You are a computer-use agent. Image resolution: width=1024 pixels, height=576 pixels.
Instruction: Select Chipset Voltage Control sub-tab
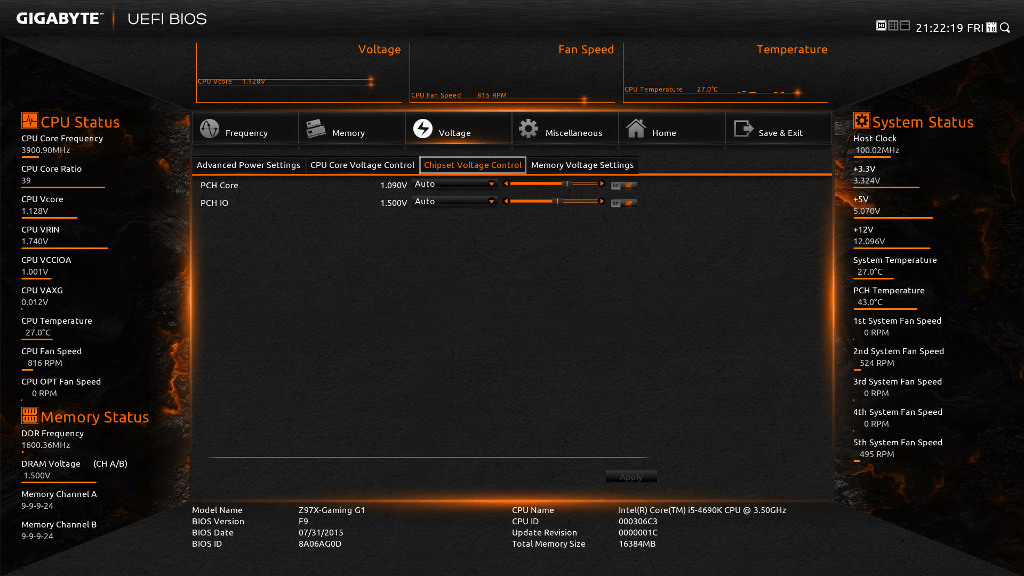point(473,165)
